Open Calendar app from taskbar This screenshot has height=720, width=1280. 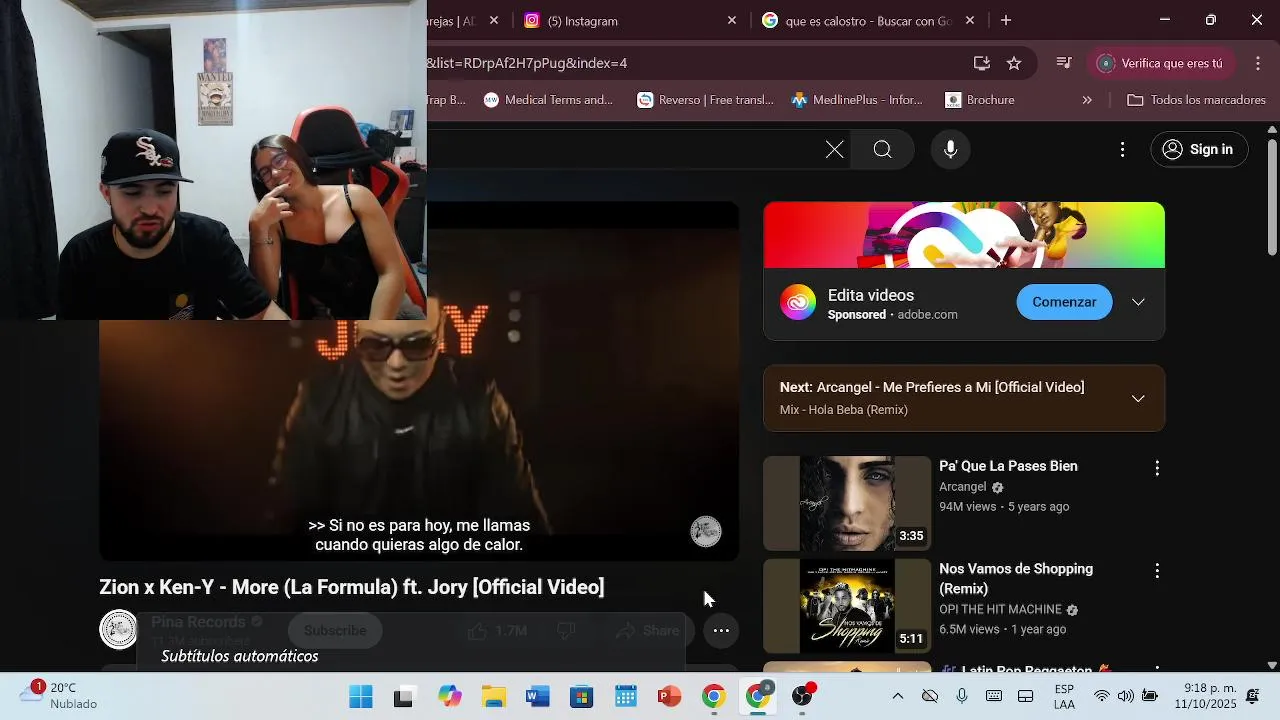tap(626, 697)
